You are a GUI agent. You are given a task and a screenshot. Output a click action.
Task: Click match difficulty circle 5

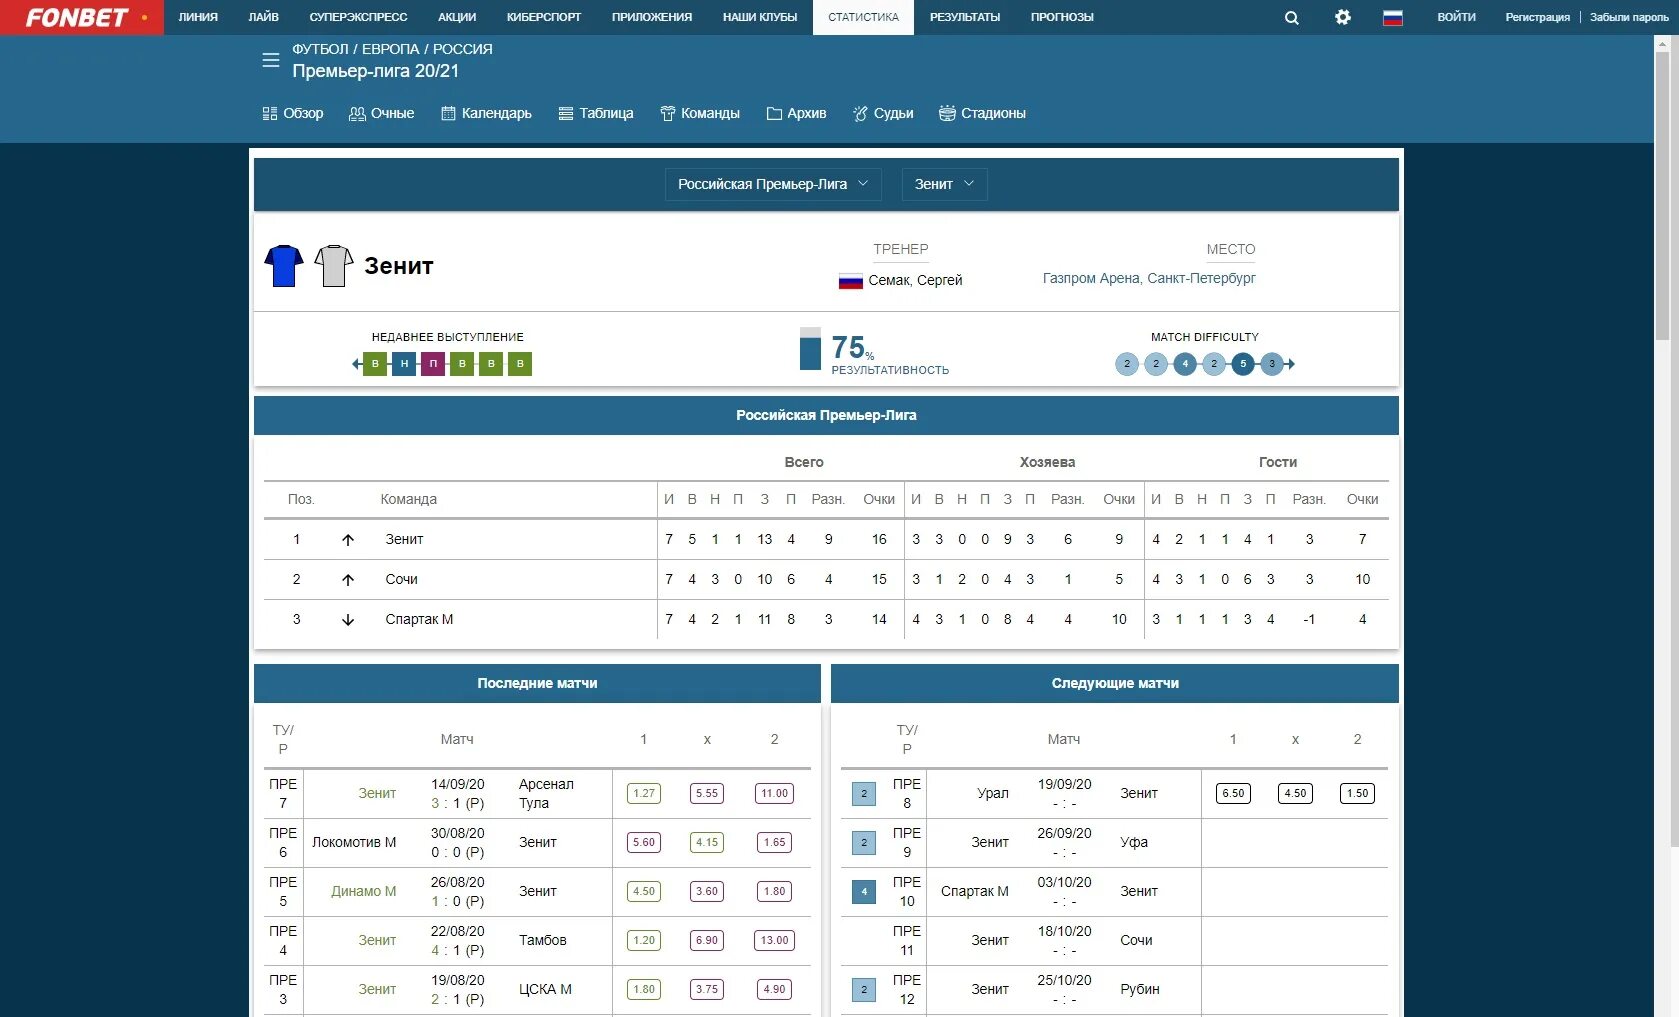(x=1243, y=364)
